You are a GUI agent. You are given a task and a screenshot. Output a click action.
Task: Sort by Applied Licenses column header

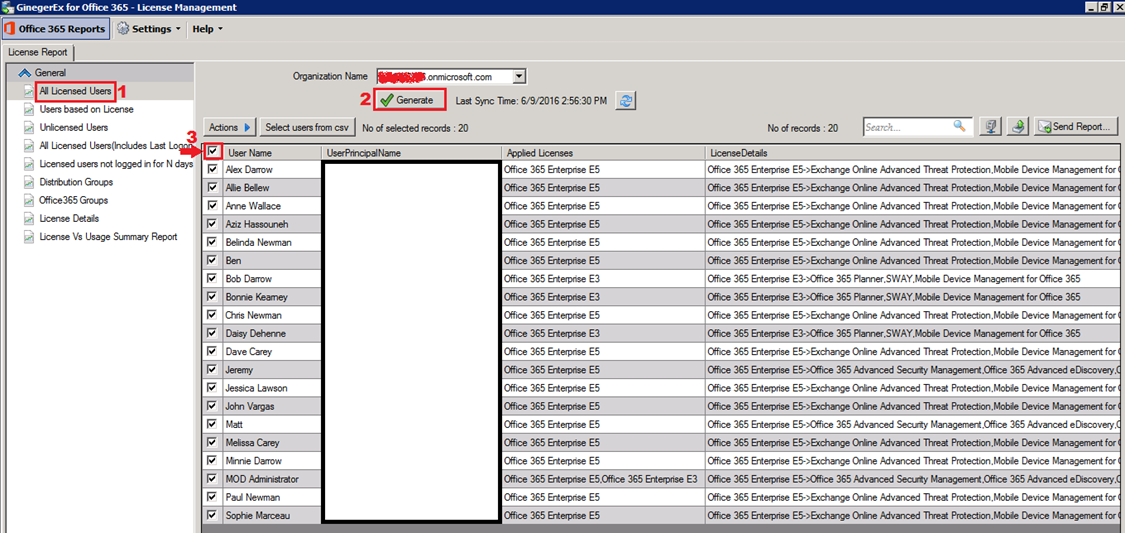point(603,153)
